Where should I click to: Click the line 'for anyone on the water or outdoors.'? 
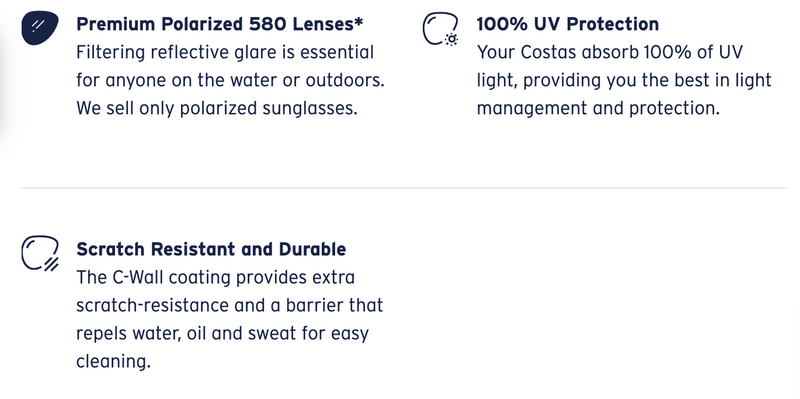230,80
